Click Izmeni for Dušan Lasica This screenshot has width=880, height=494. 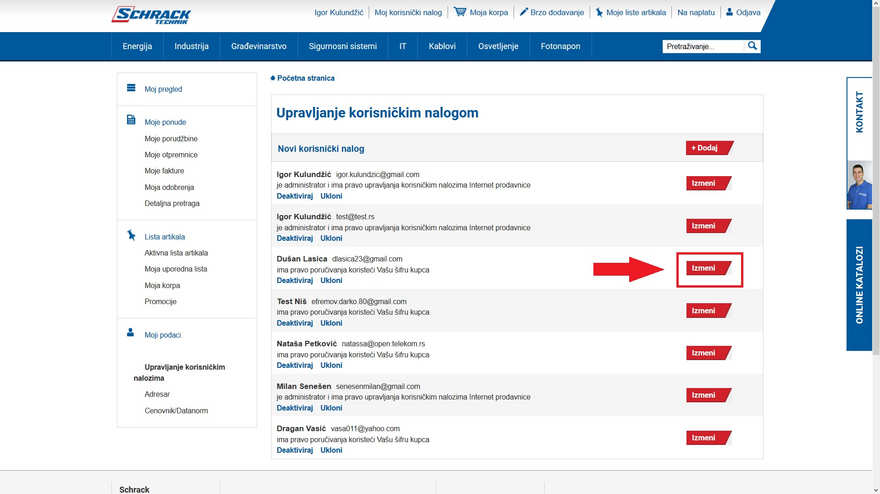(708, 268)
